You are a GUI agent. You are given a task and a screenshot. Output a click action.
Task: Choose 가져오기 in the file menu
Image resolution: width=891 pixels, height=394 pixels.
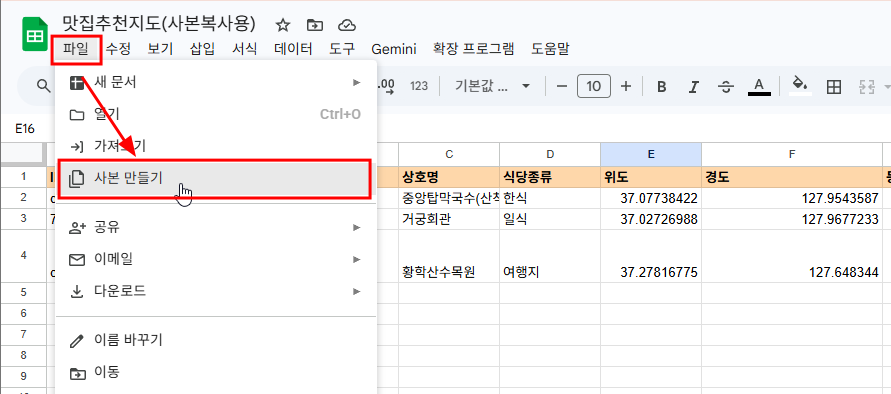point(216,147)
